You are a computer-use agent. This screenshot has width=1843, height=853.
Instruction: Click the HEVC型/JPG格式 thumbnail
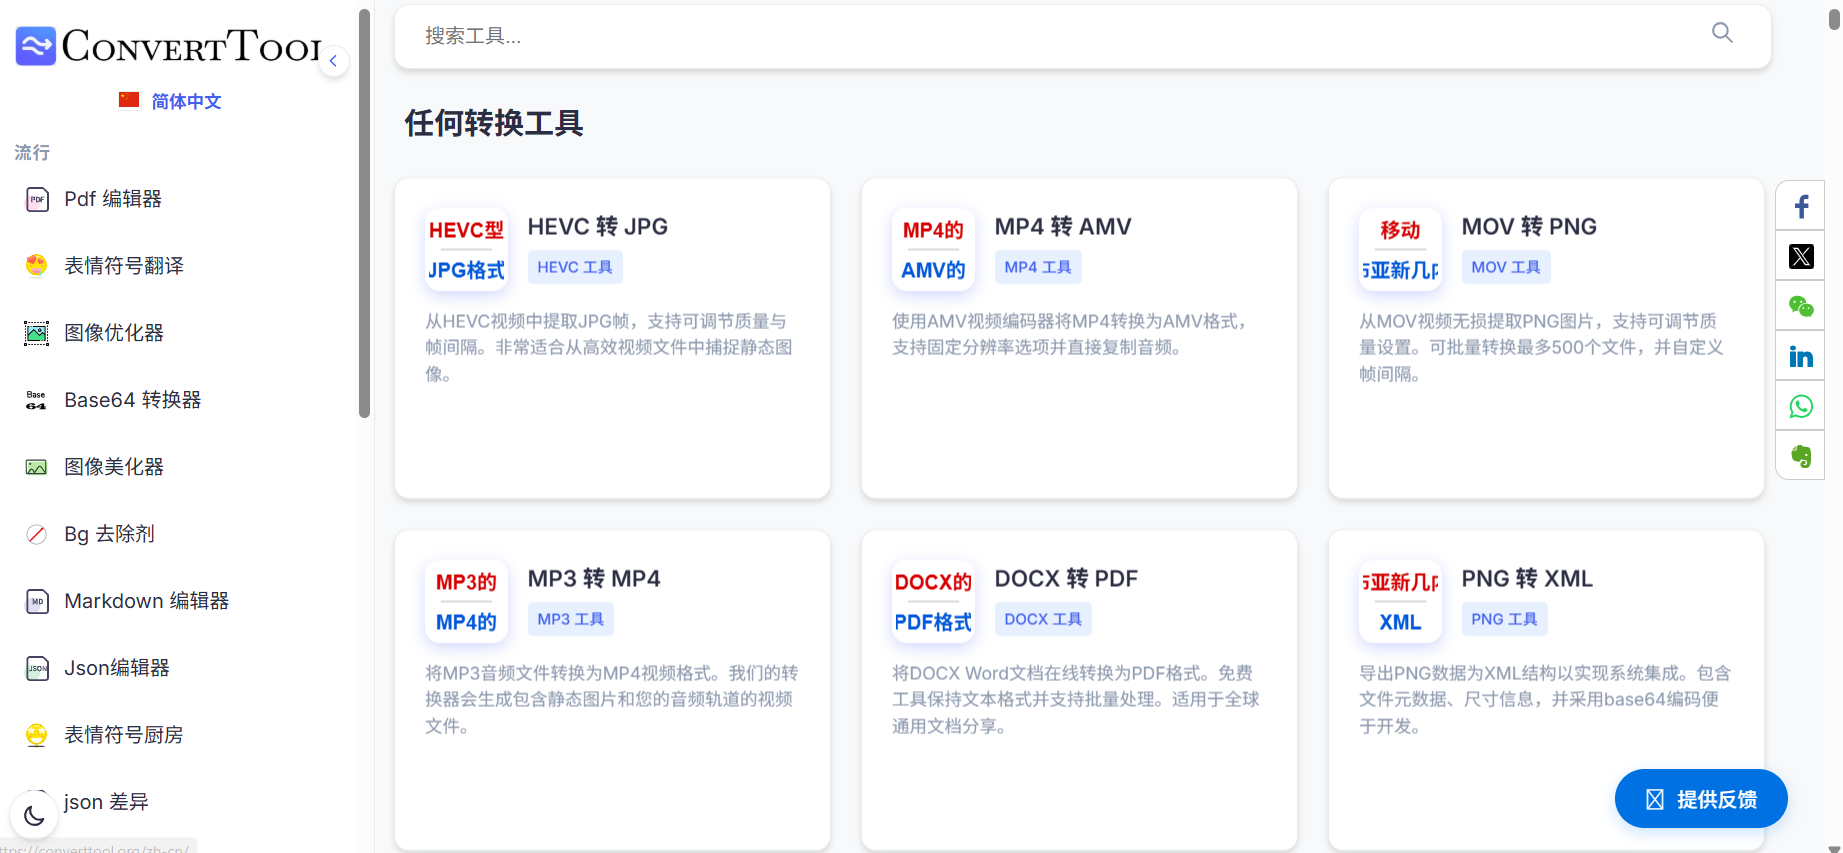[x=466, y=250]
